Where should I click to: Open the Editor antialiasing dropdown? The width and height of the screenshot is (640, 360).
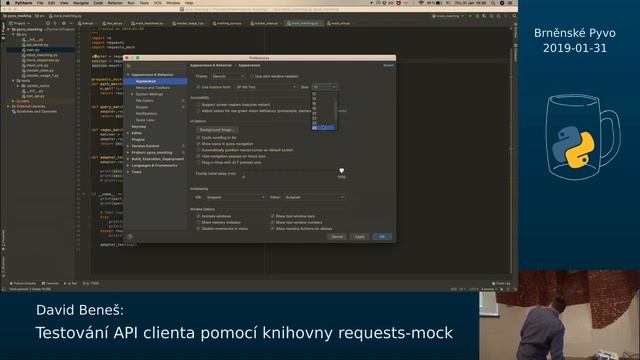pos(314,197)
